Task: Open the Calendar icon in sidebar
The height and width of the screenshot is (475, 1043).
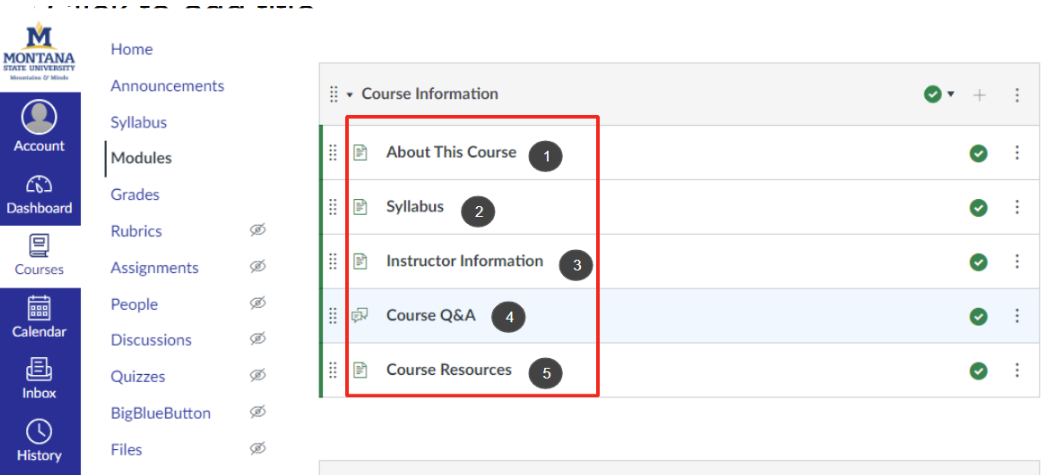Action: (39, 308)
